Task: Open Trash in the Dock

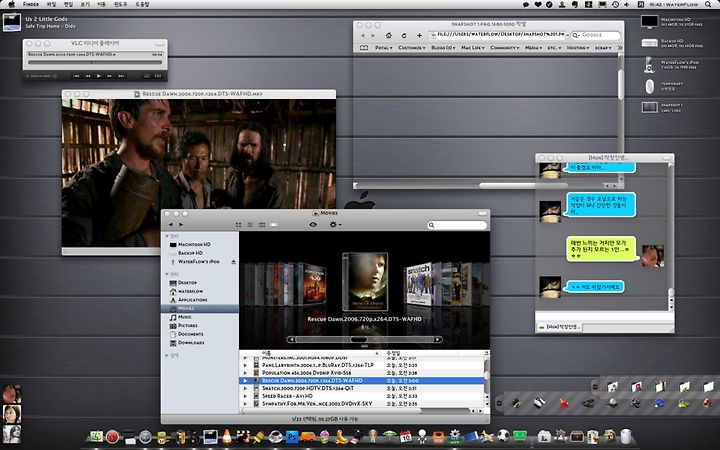Action: point(625,436)
